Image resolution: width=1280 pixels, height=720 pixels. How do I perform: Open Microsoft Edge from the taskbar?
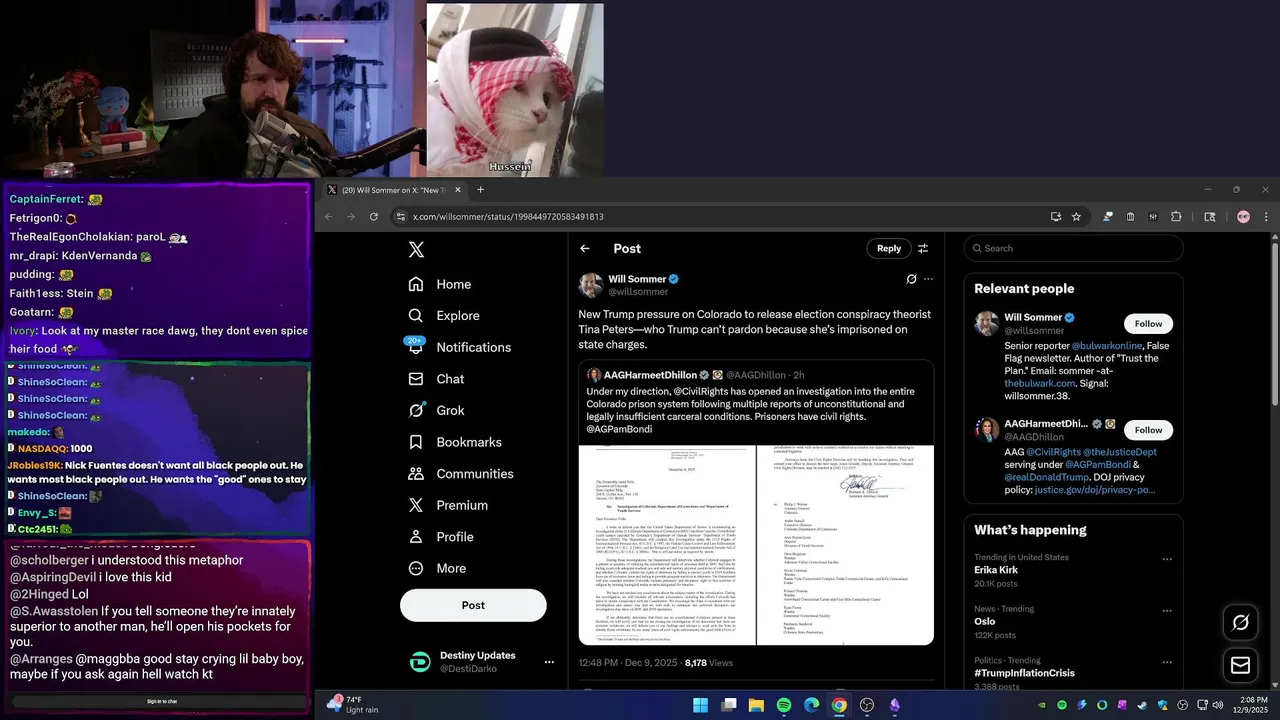(811, 705)
